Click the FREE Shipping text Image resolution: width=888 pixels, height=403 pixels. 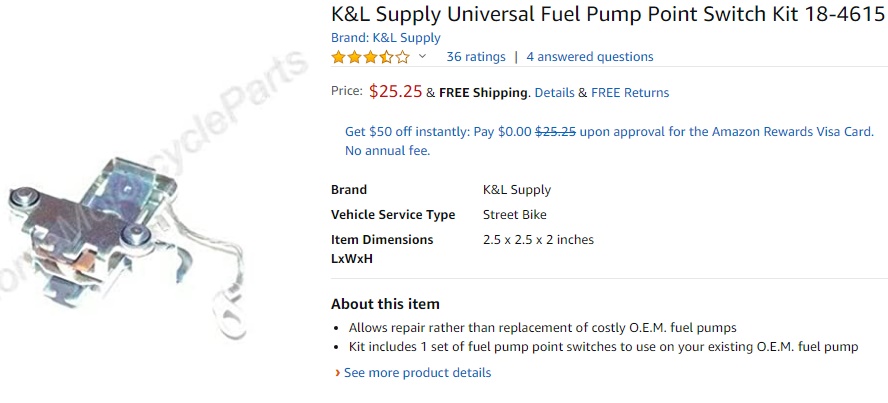click(483, 93)
